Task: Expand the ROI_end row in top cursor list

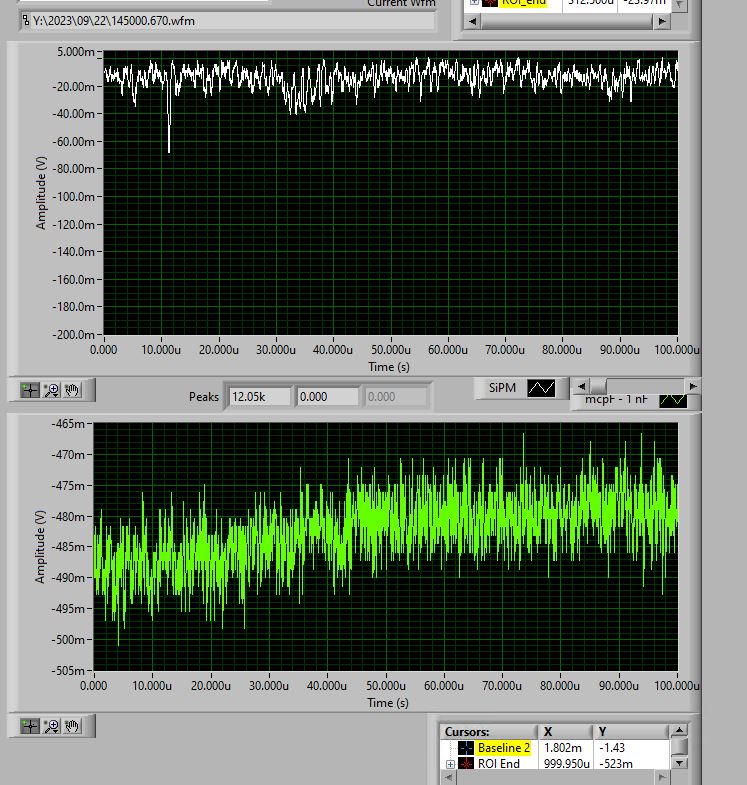Action: coord(474,2)
